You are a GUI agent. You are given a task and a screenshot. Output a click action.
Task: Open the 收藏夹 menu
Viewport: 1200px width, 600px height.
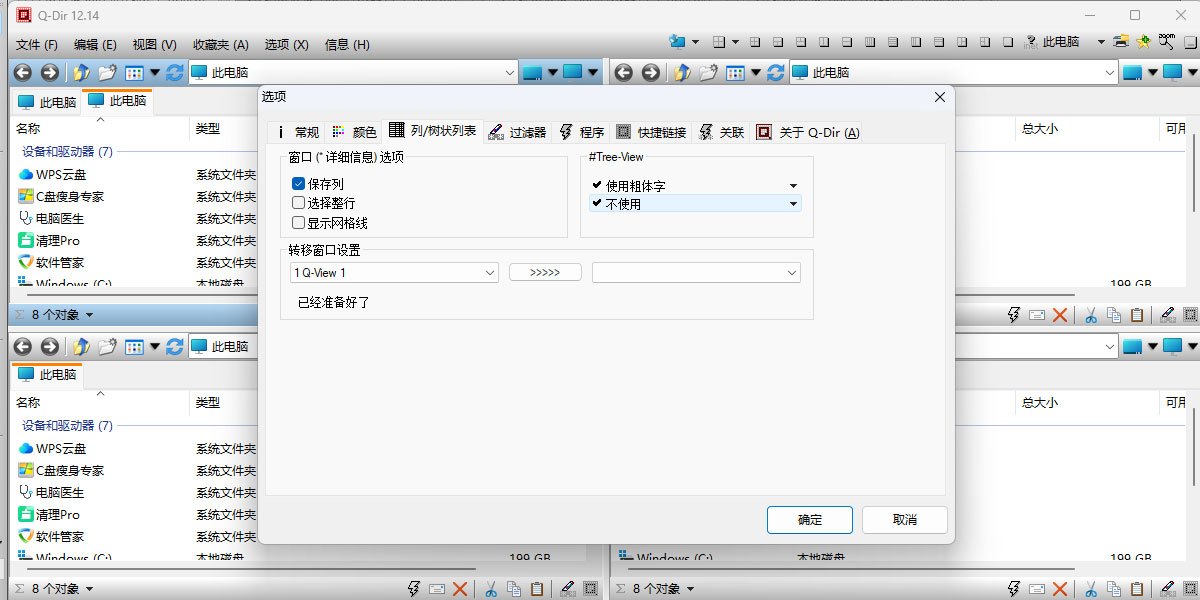click(x=220, y=44)
